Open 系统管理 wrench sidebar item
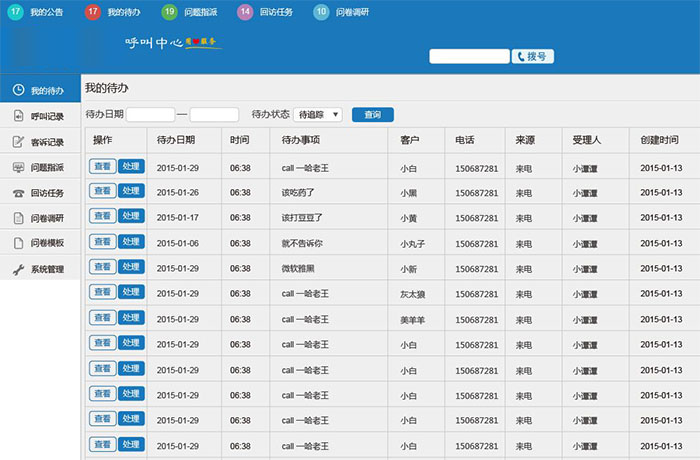This screenshot has height=460, width=700. [x=40, y=269]
